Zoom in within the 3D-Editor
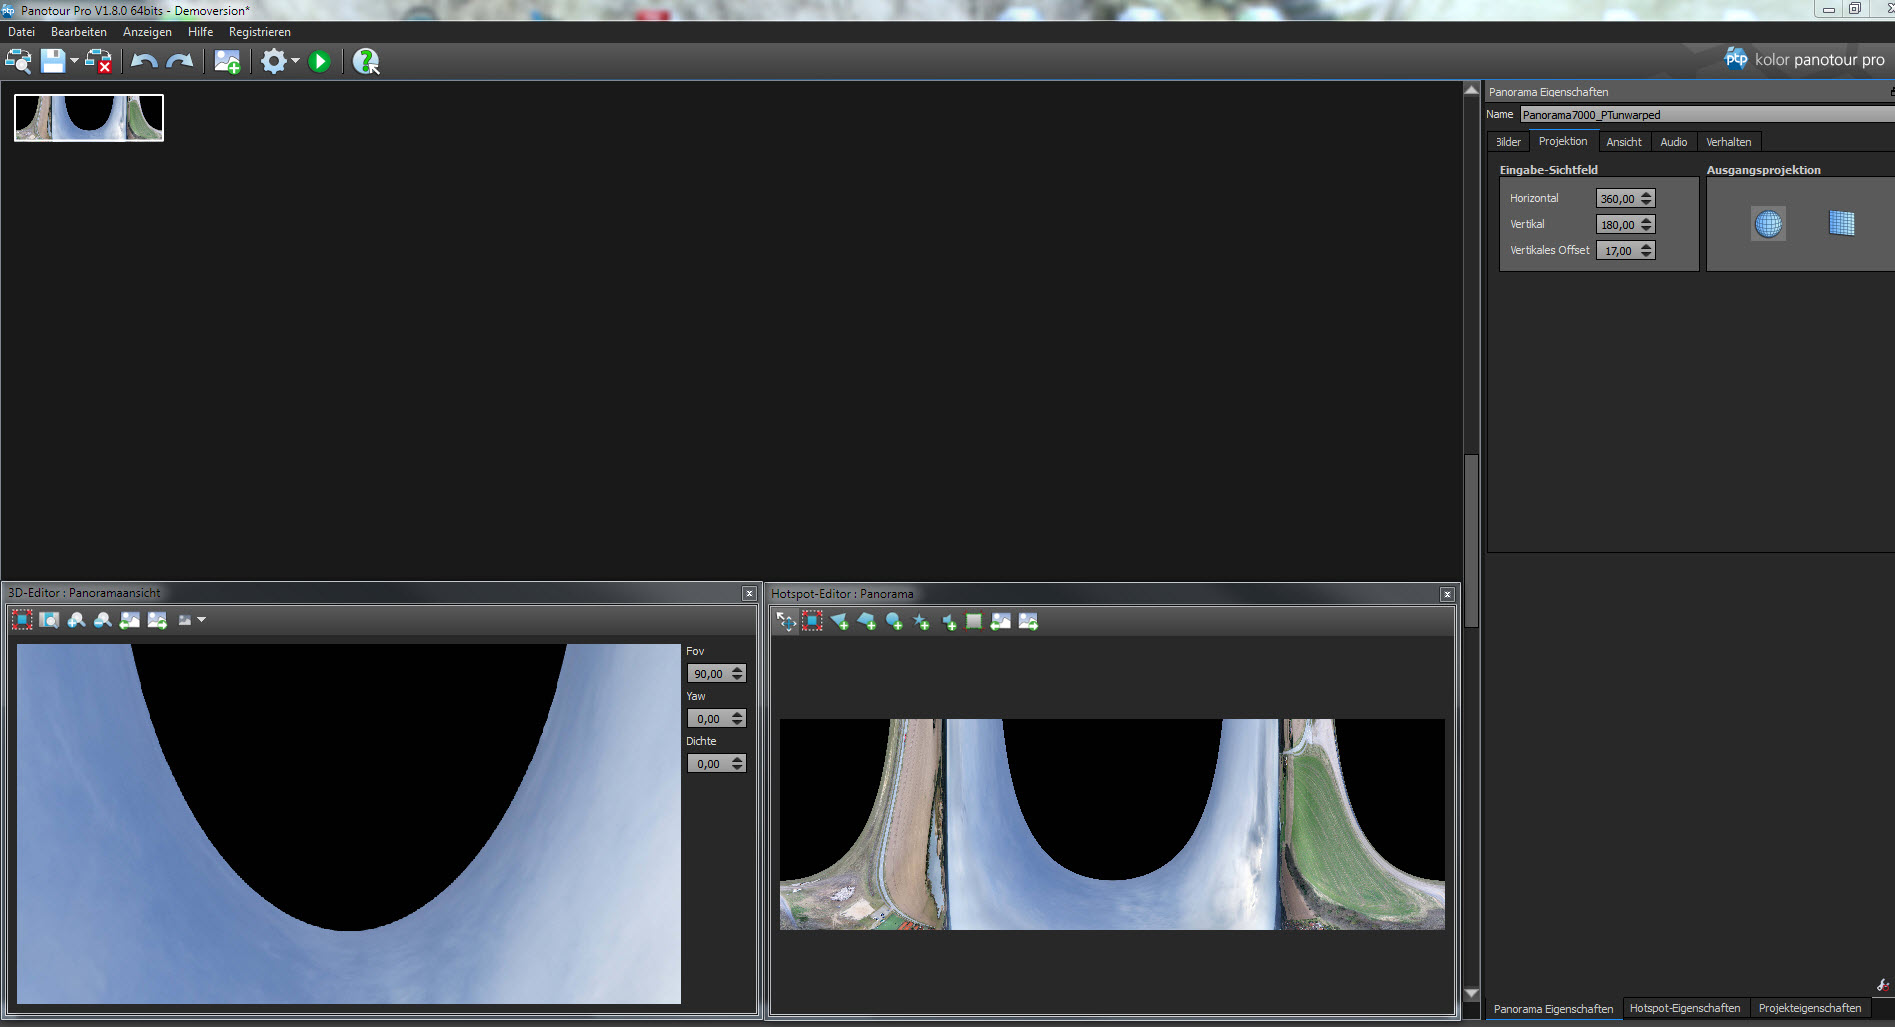This screenshot has width=1895, height=1027. click(x=76, y=620)
